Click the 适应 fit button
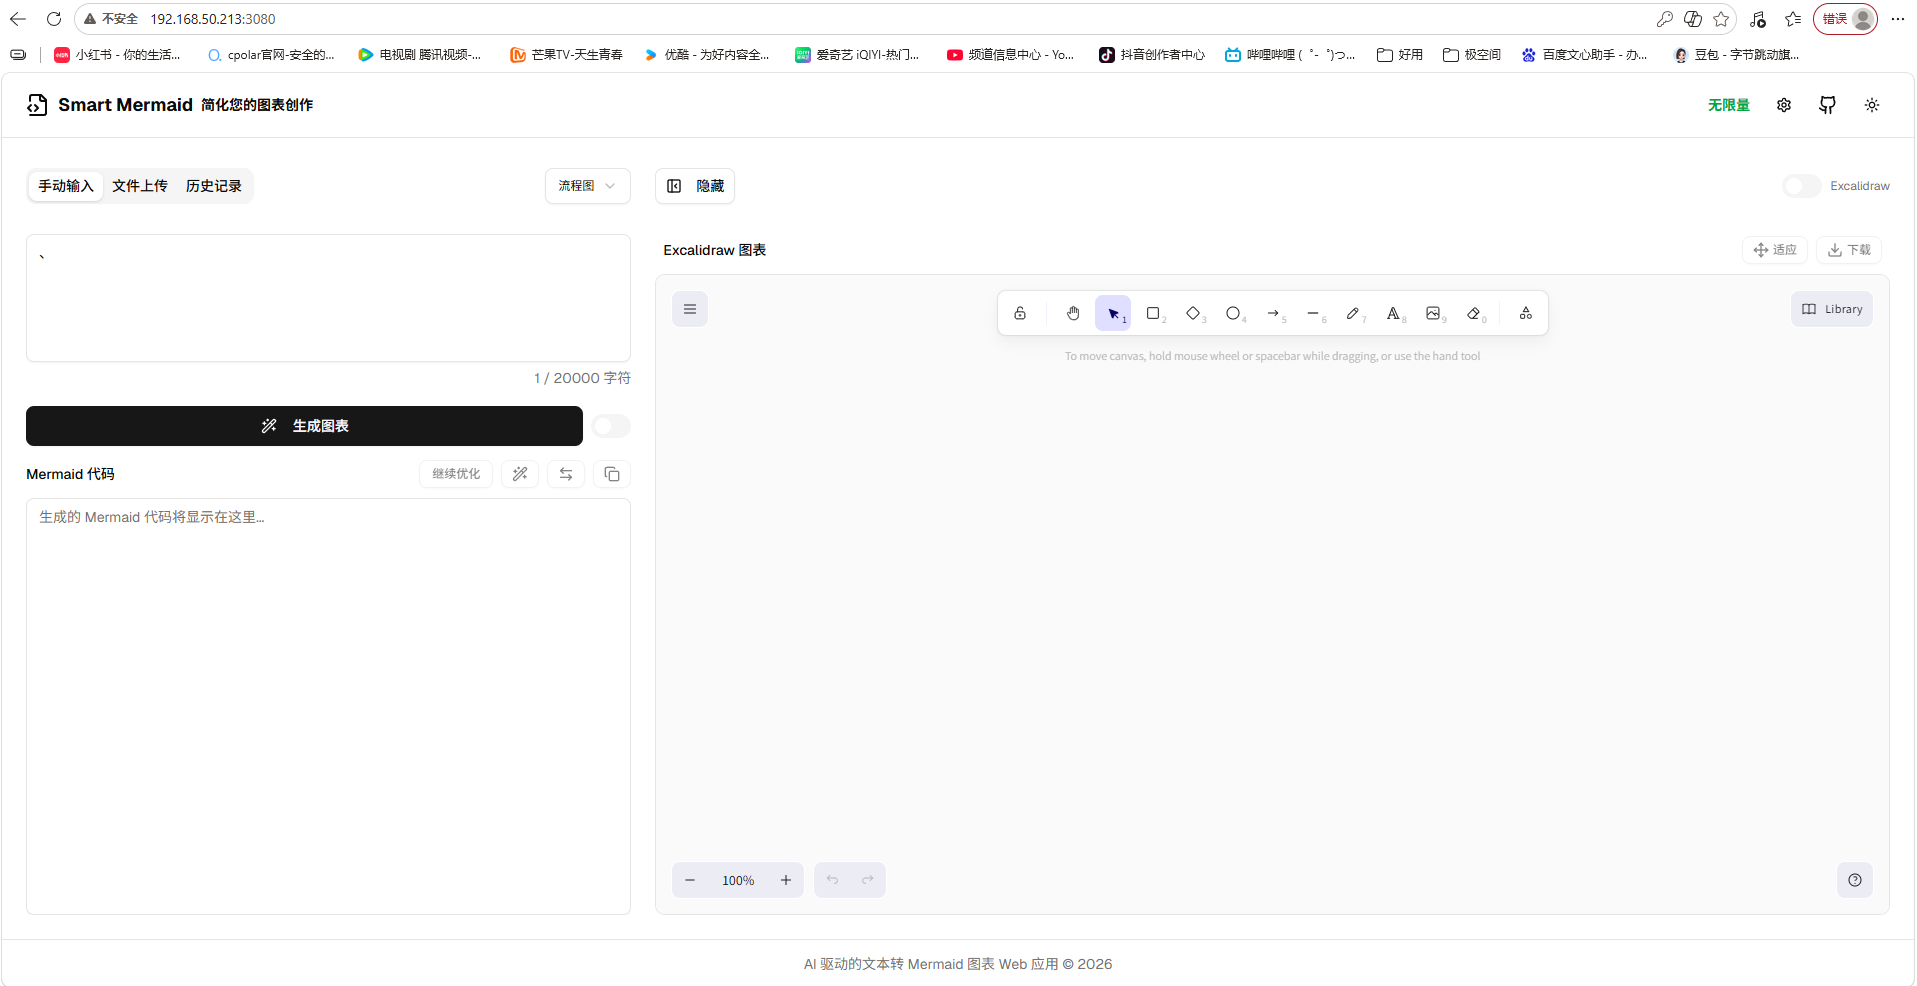The height and width of the screenshot is (986, 1917). (1775, 250)
